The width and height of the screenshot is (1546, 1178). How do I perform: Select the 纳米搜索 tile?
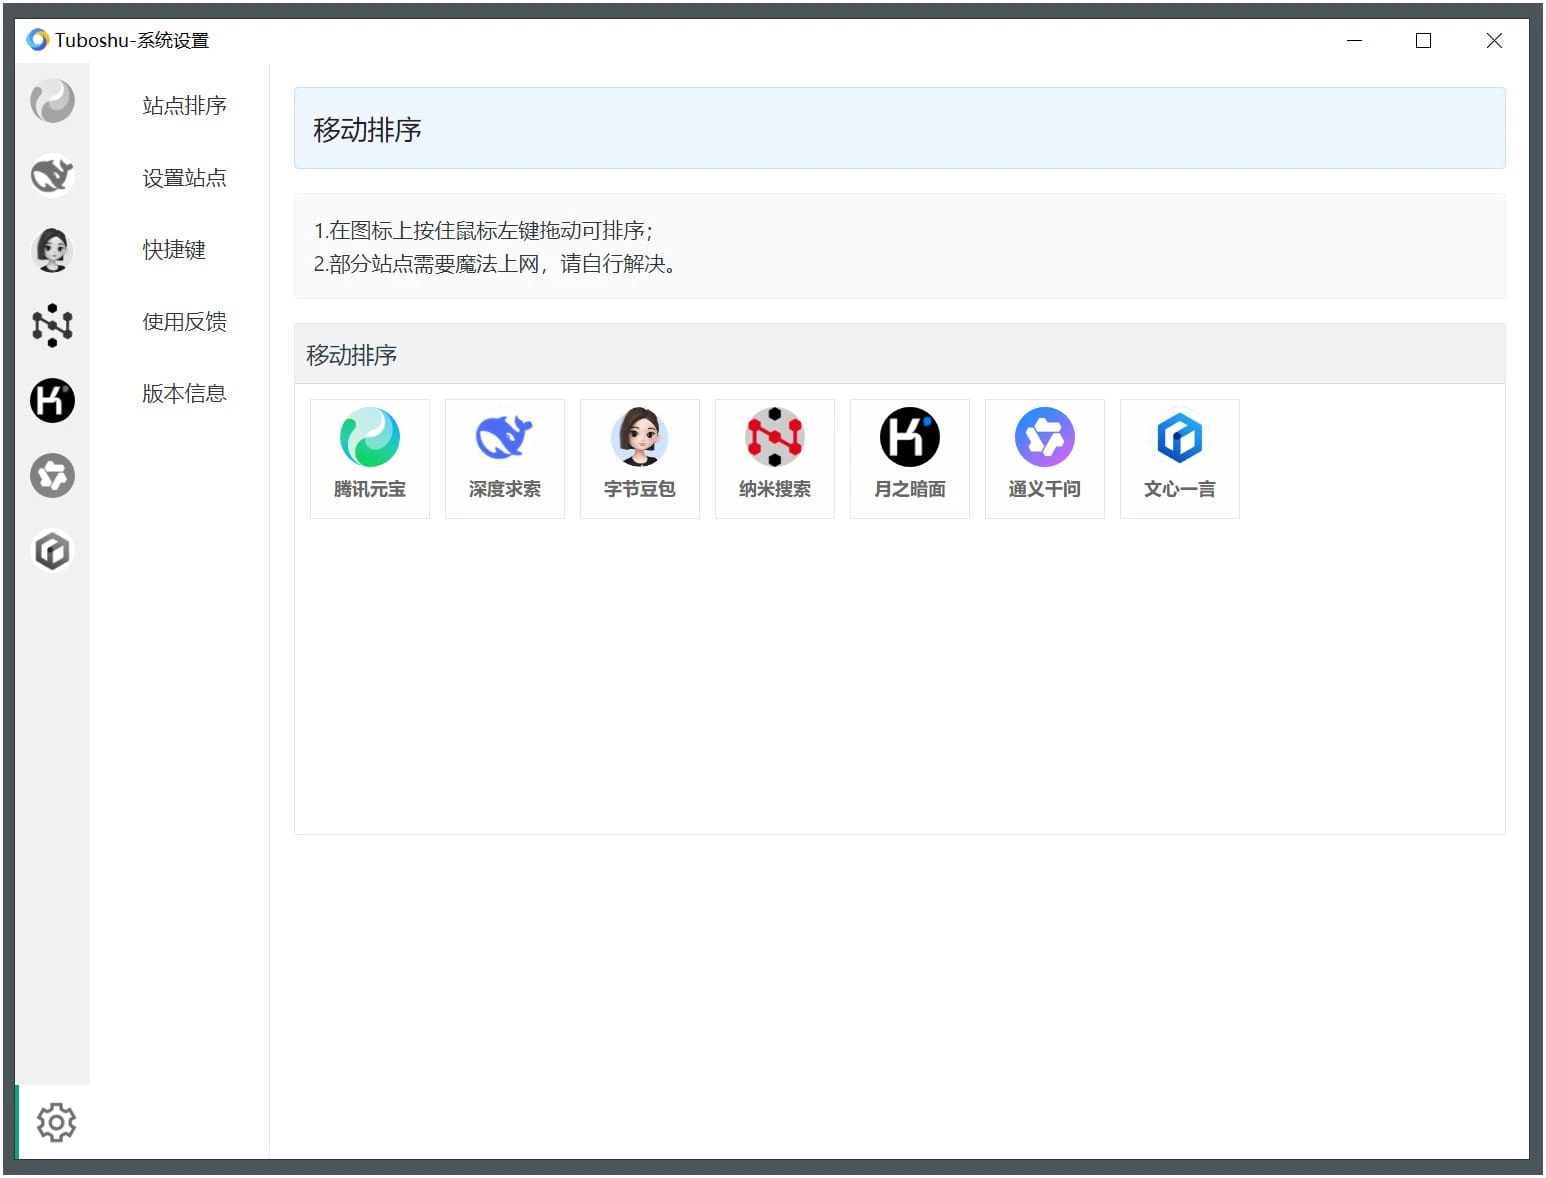click(774, 458)
